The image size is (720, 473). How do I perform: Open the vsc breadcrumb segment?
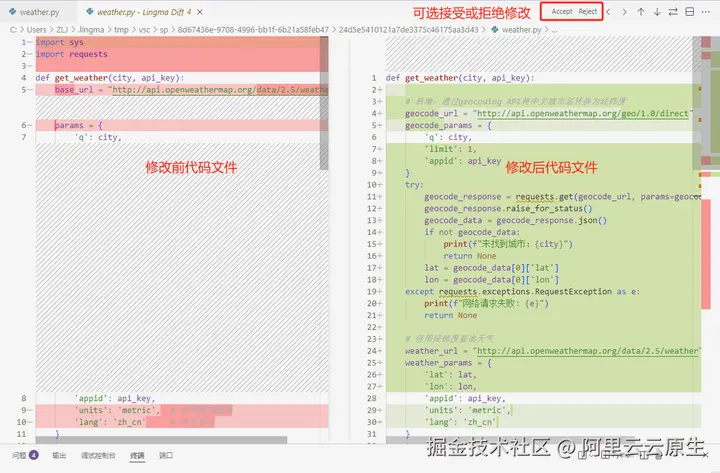144,30
